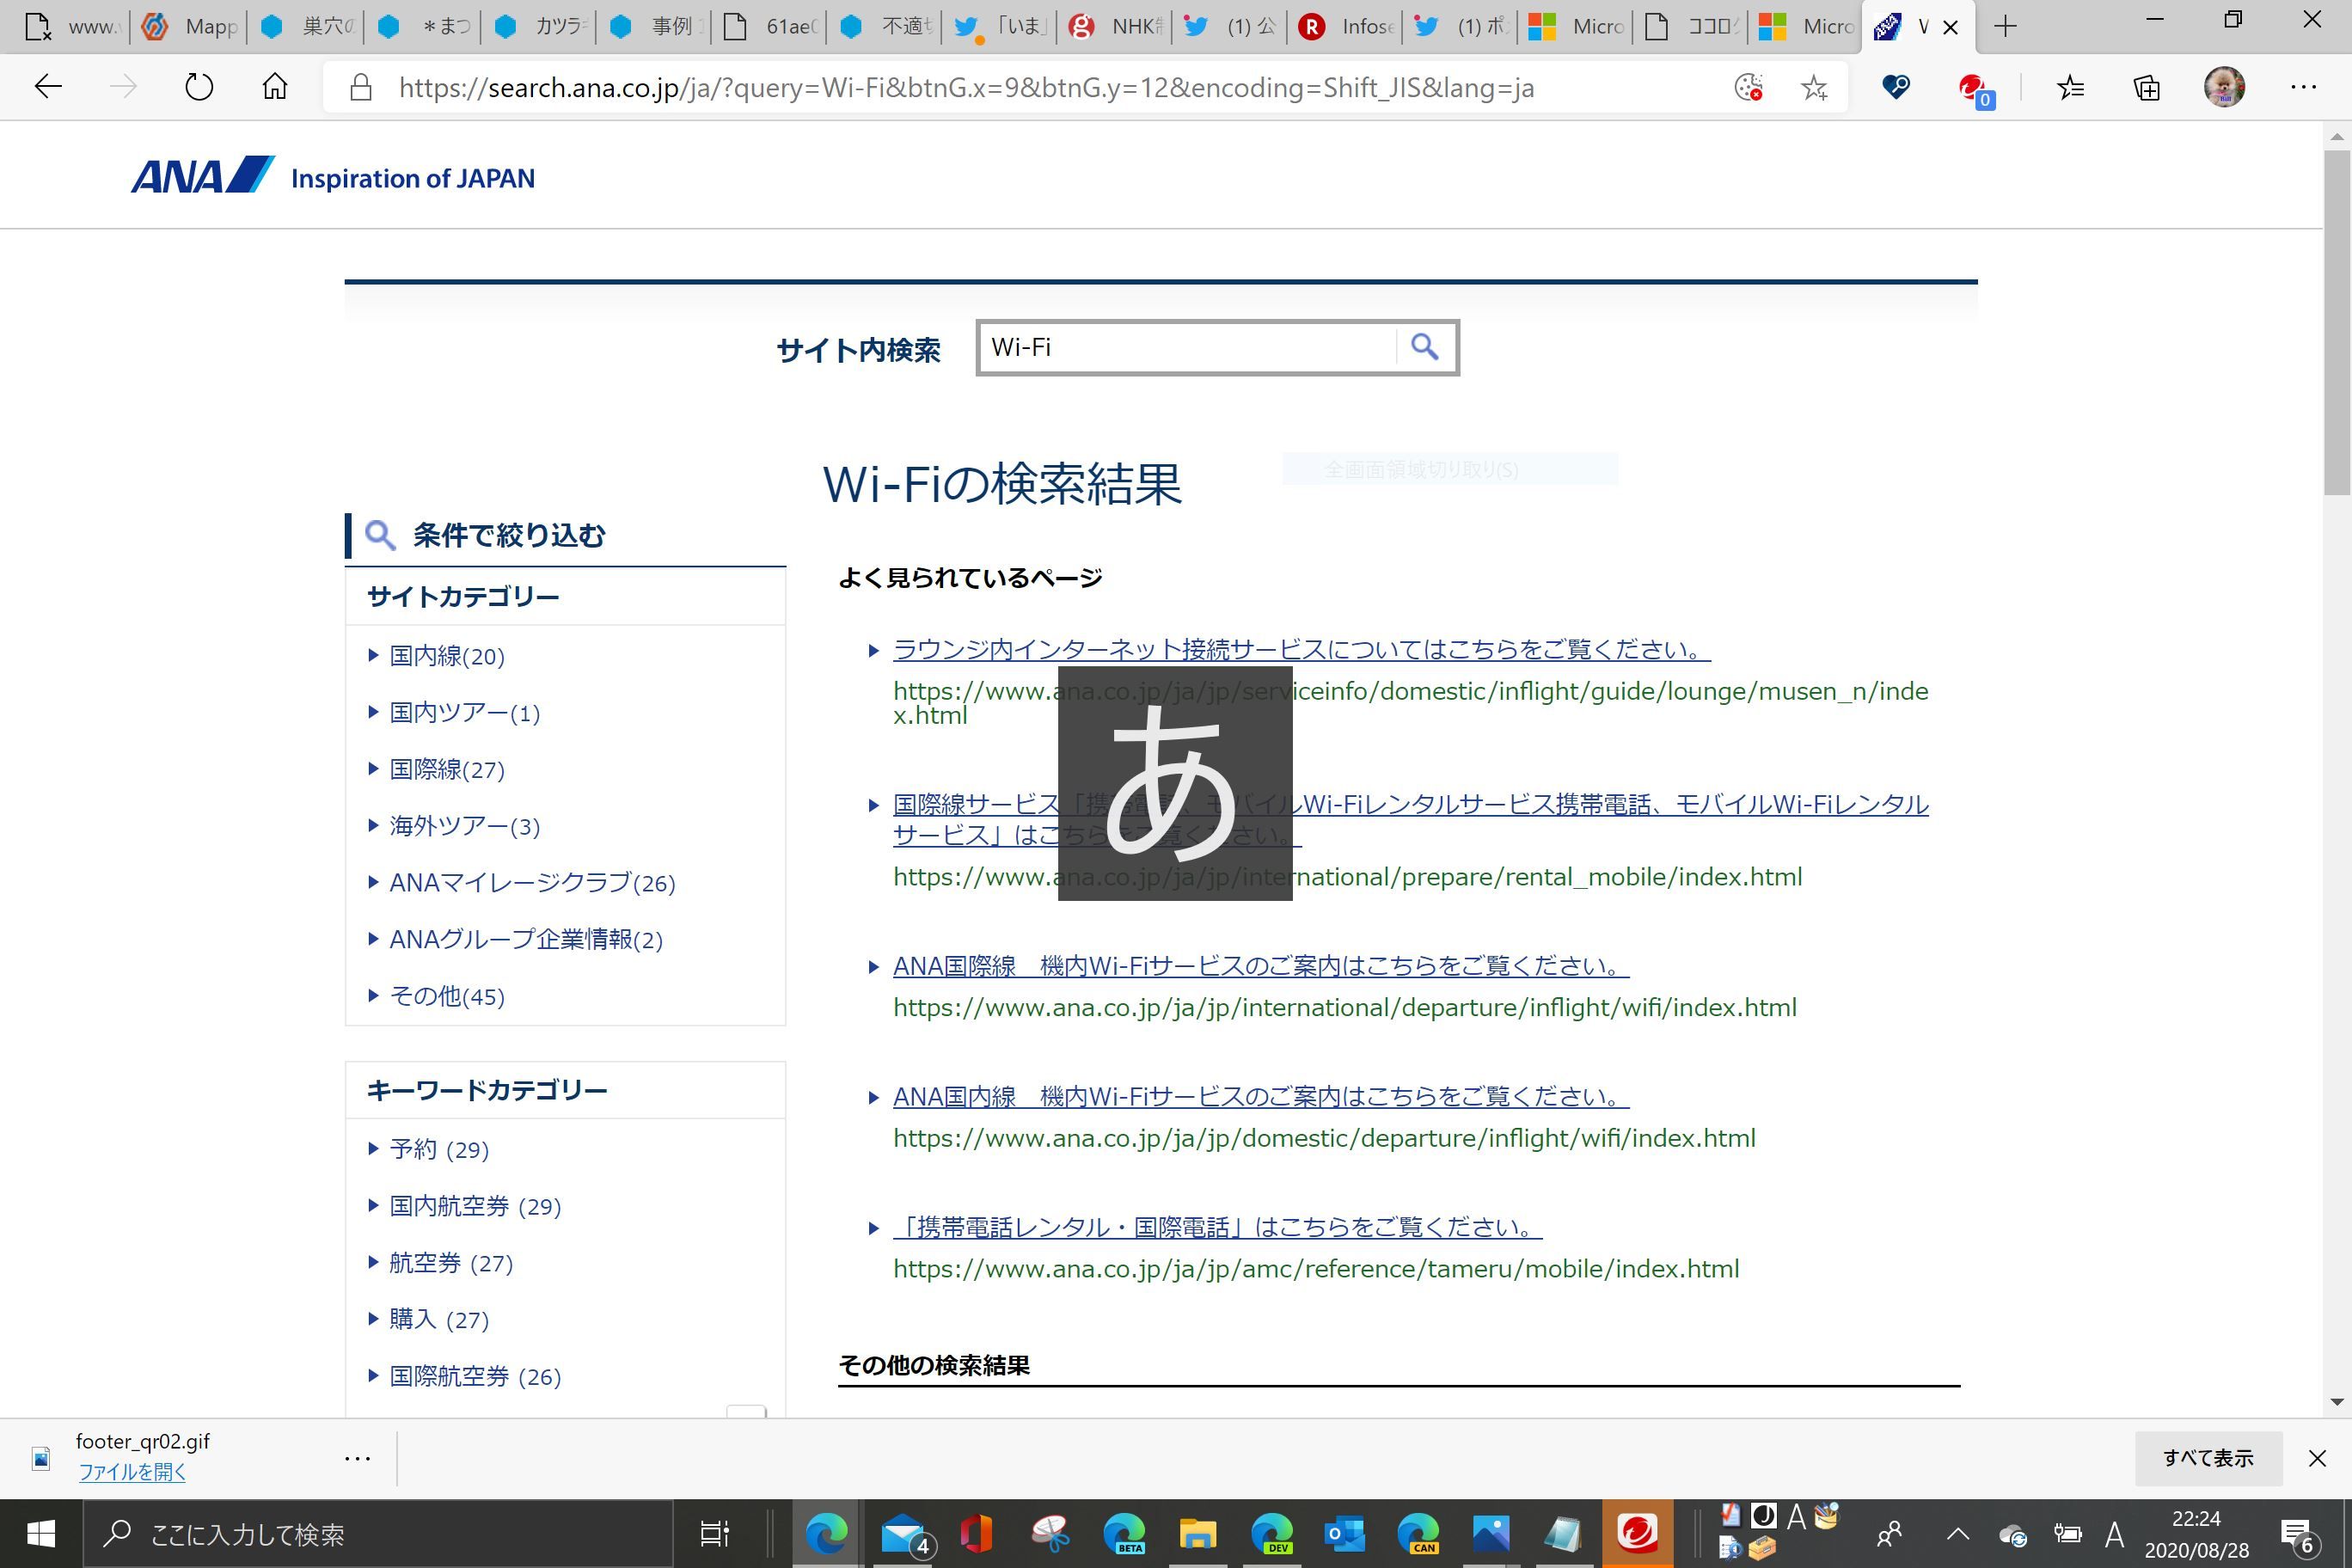Viewport: 2352px width, 1568px height.
Task: Launch Edge Canary from the taskbar
Action: click(1418, 1533)
